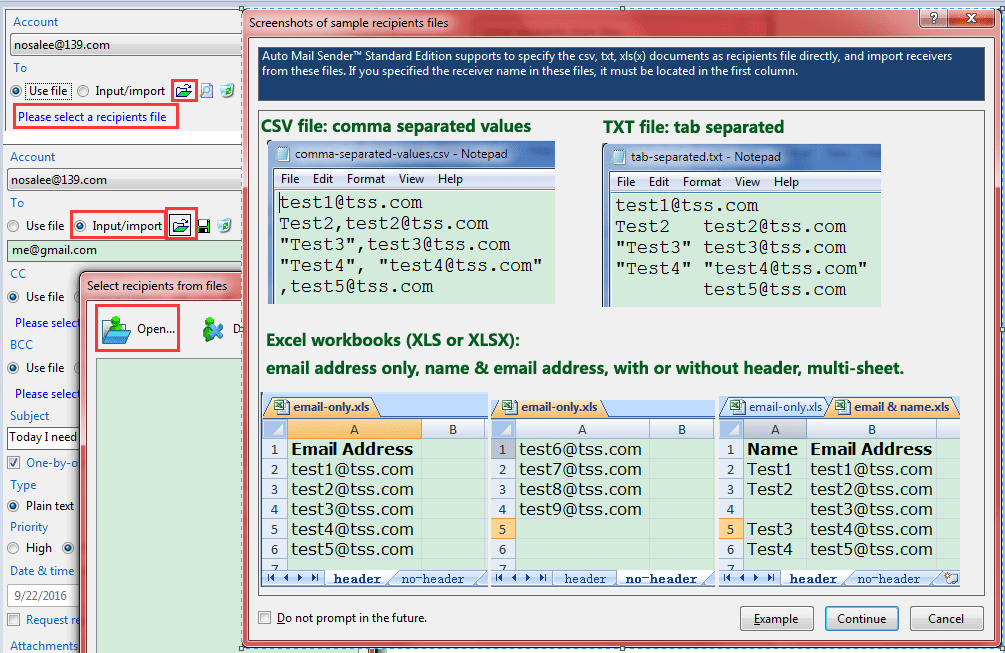1005x653 pixels.
Task: Click the magnifier preview icon in the upper To row
Action: point(206,91)
